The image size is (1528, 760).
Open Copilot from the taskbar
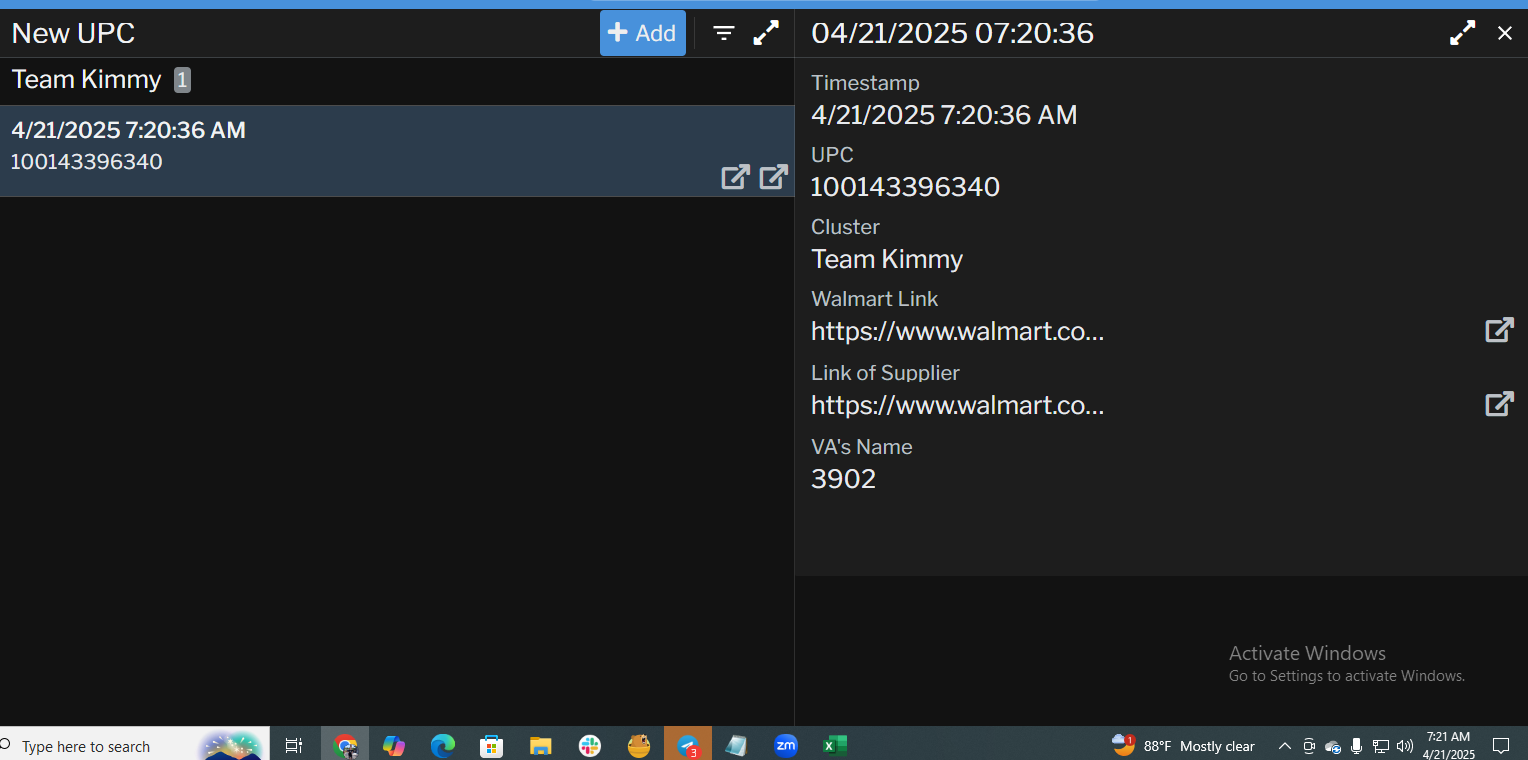tap(394, 745)
